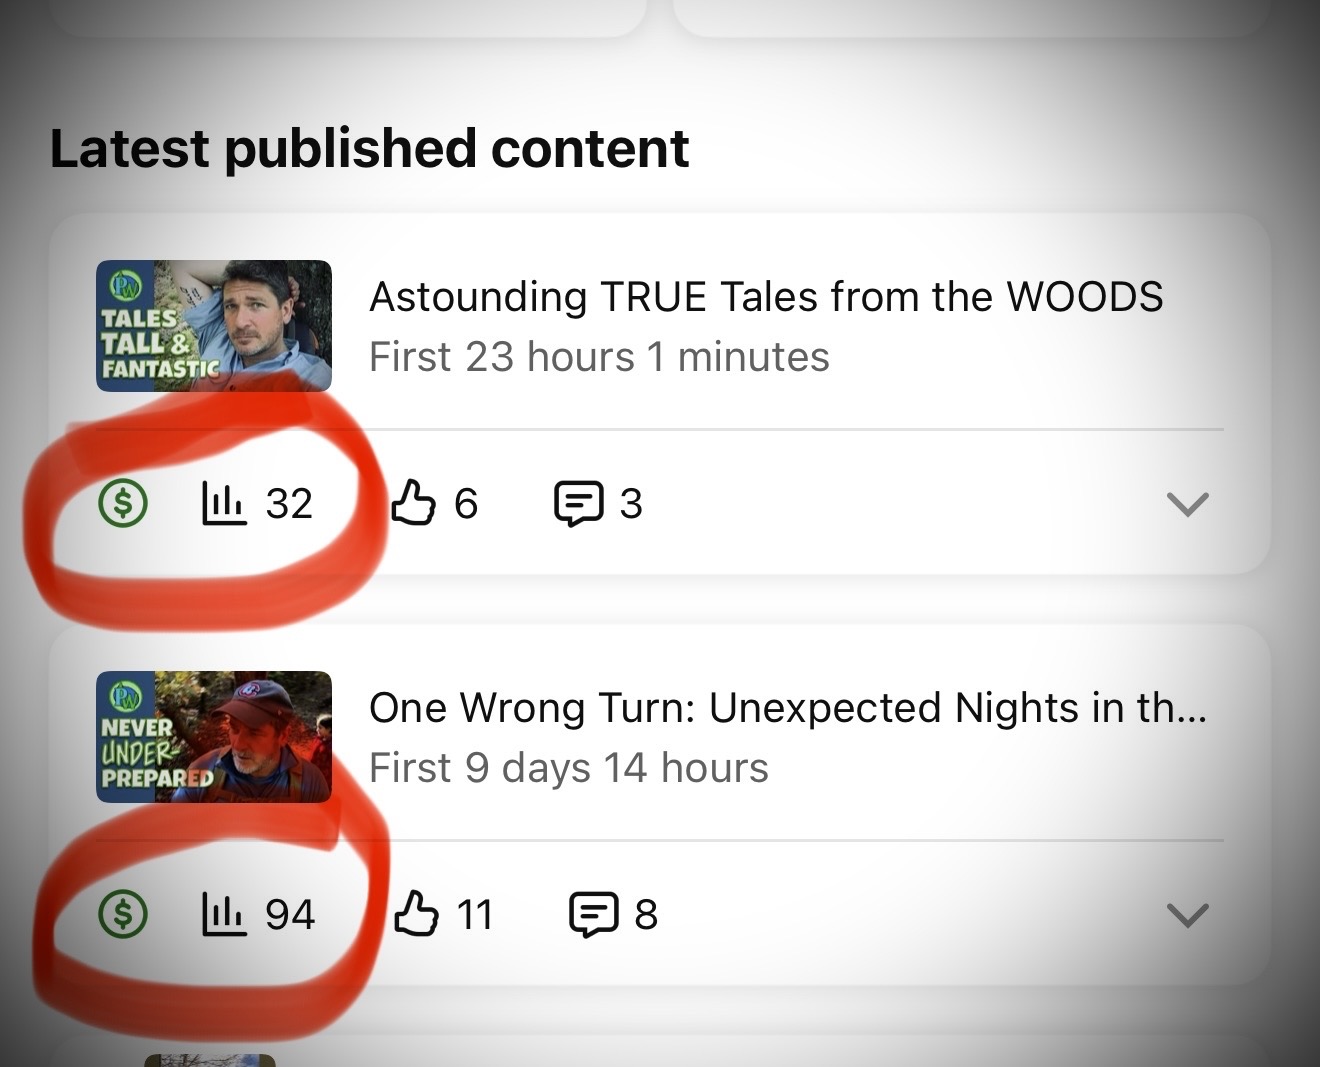
Task: Click the comments icon showing 3
Action: tap(579, 504)
